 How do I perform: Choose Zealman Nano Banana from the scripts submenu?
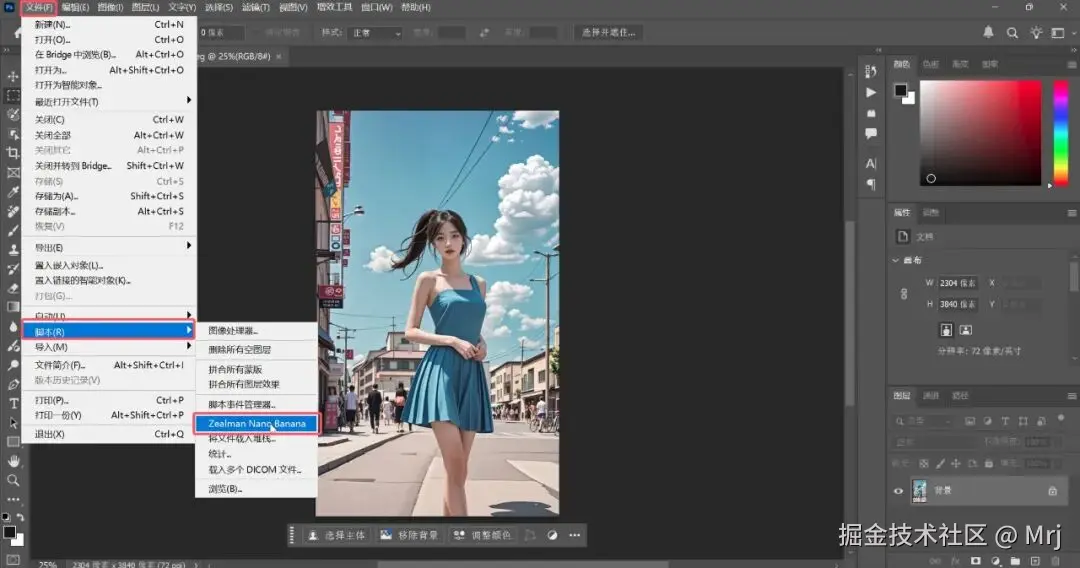point(257,423)
